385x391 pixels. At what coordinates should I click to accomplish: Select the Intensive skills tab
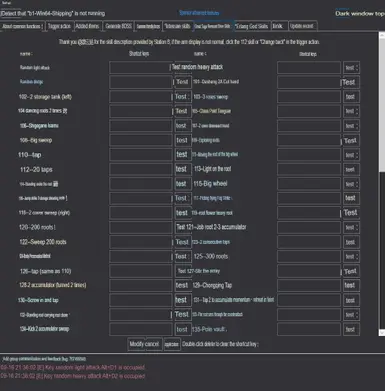point(177,26)
